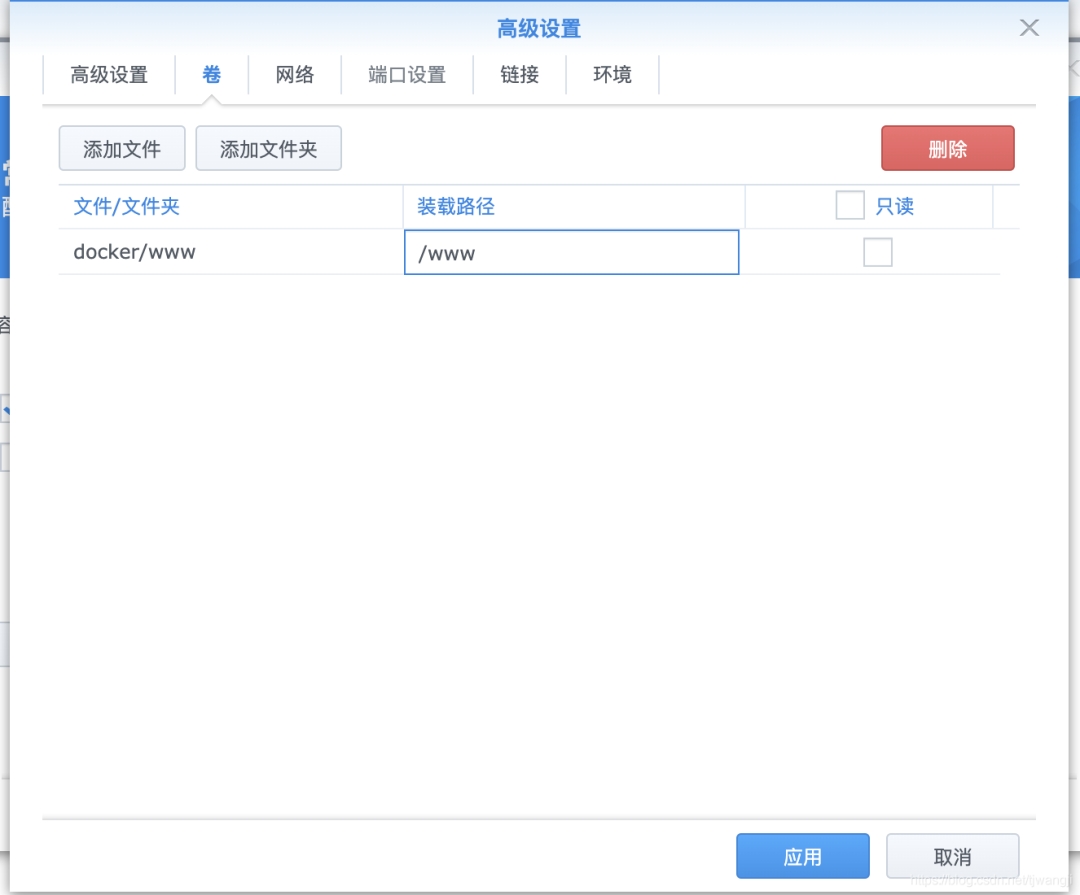Switch to the 高级设置 tab

coord(109,74)
